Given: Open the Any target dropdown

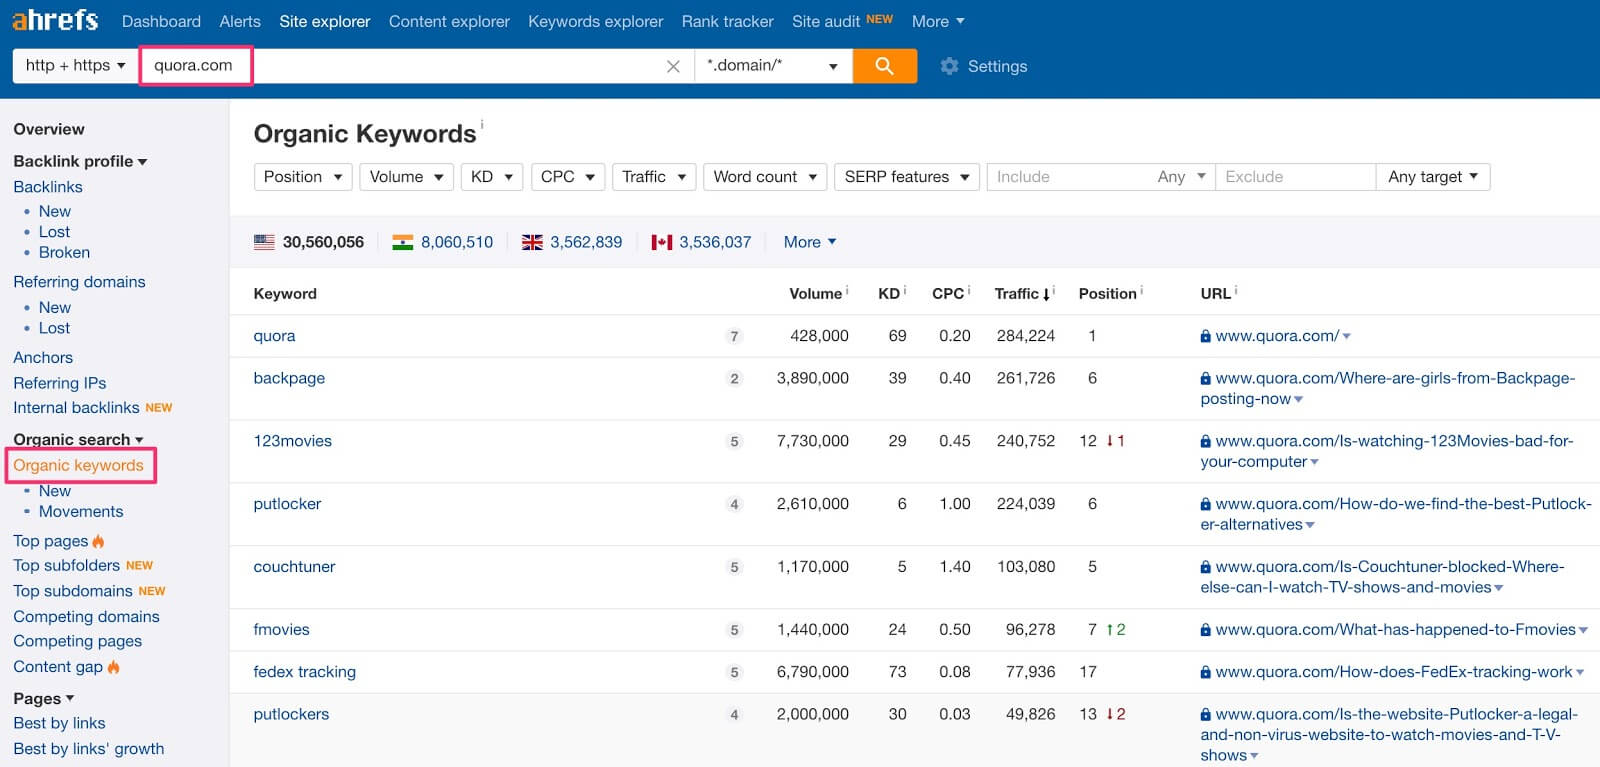Looking at the screenshot, I should pyautogui.click(x=1432, y=177).
